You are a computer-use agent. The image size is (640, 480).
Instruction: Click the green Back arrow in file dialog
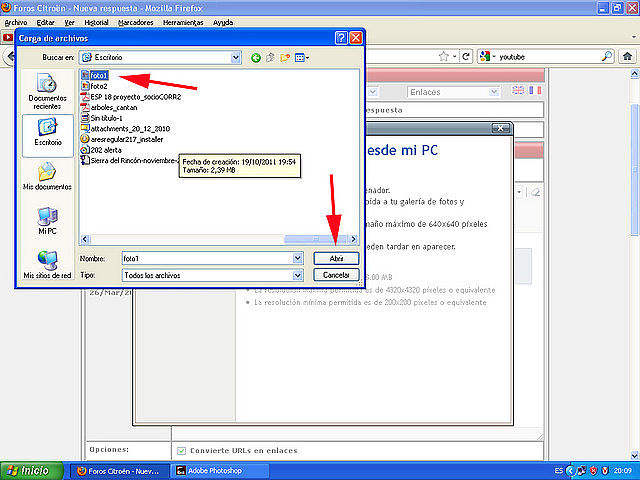(x=256, y=58)
